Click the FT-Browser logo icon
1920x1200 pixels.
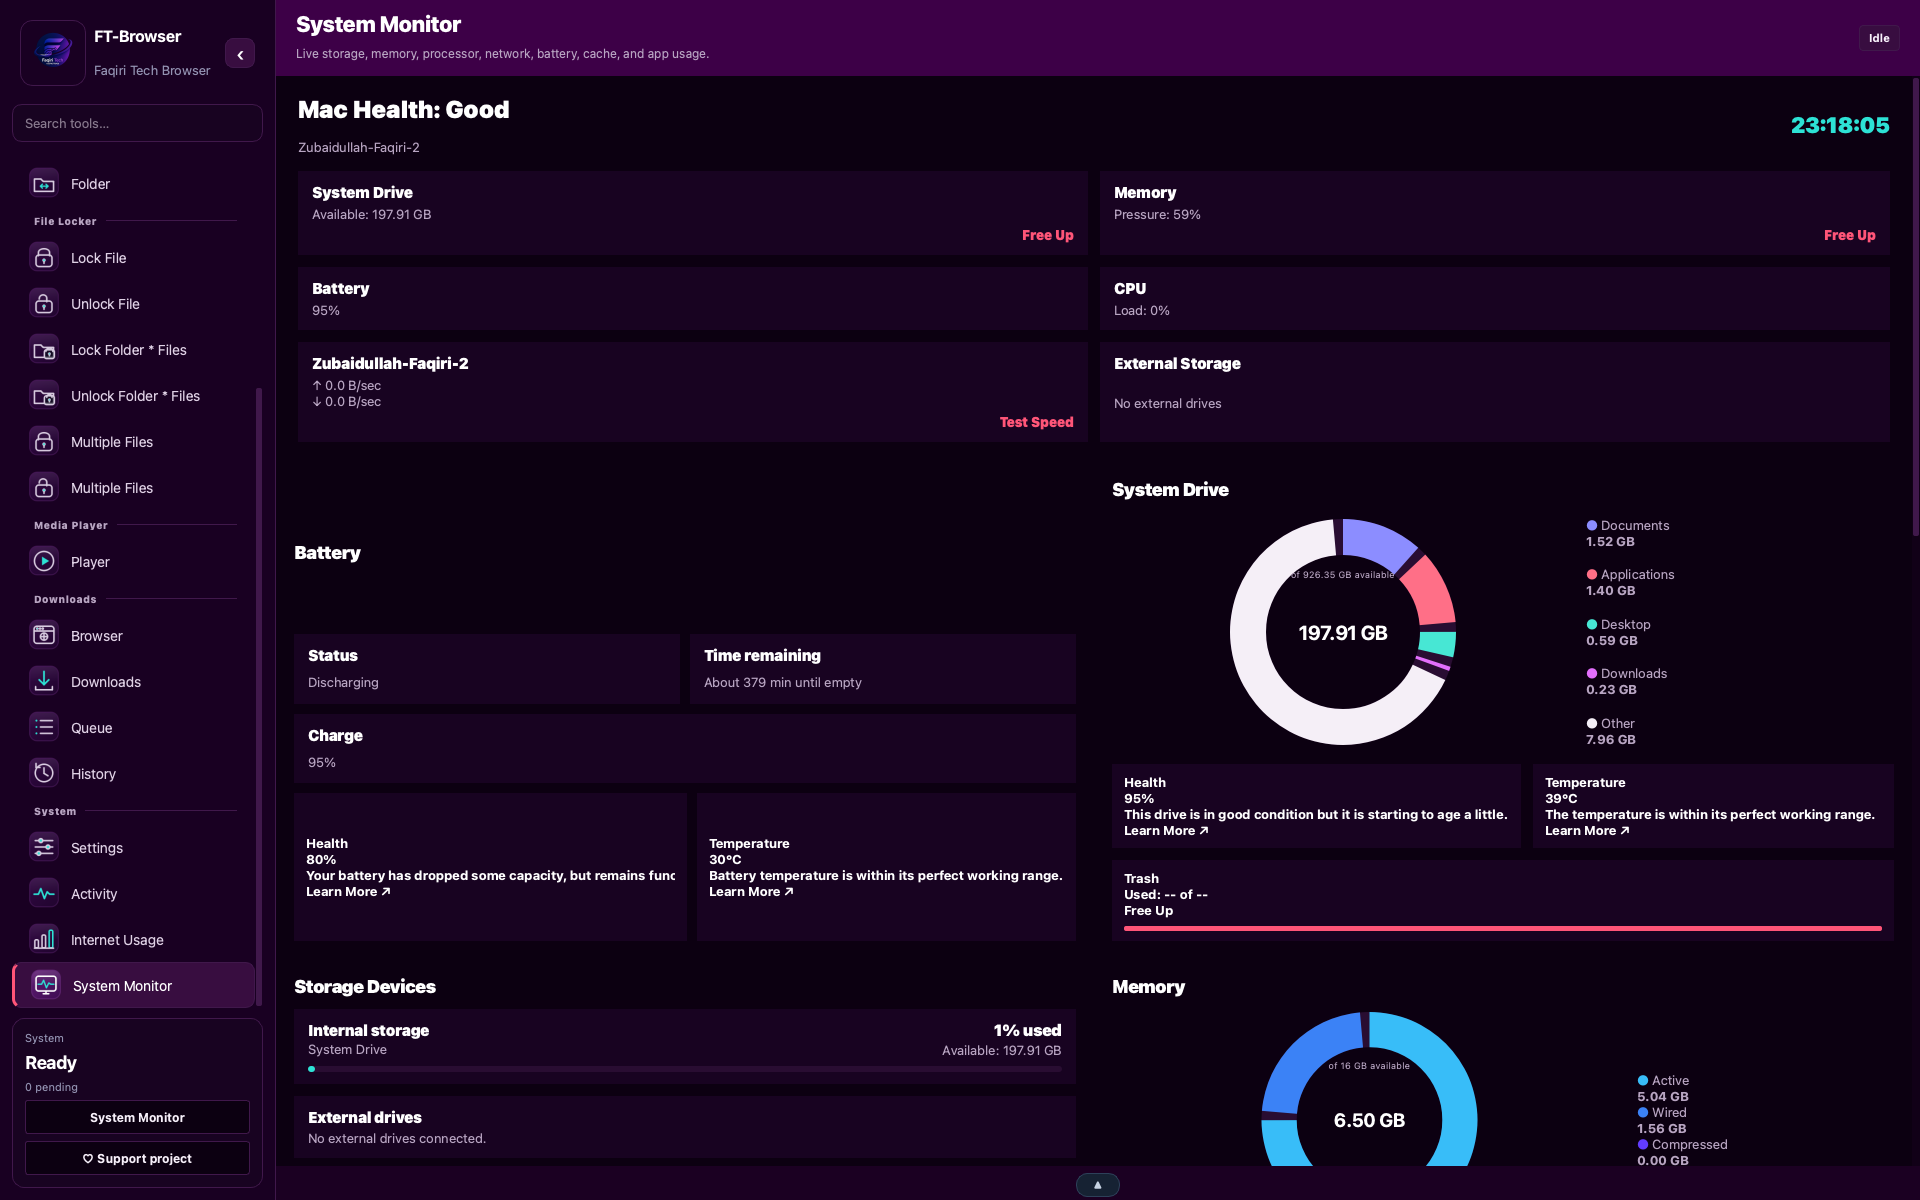coord(53,53)
